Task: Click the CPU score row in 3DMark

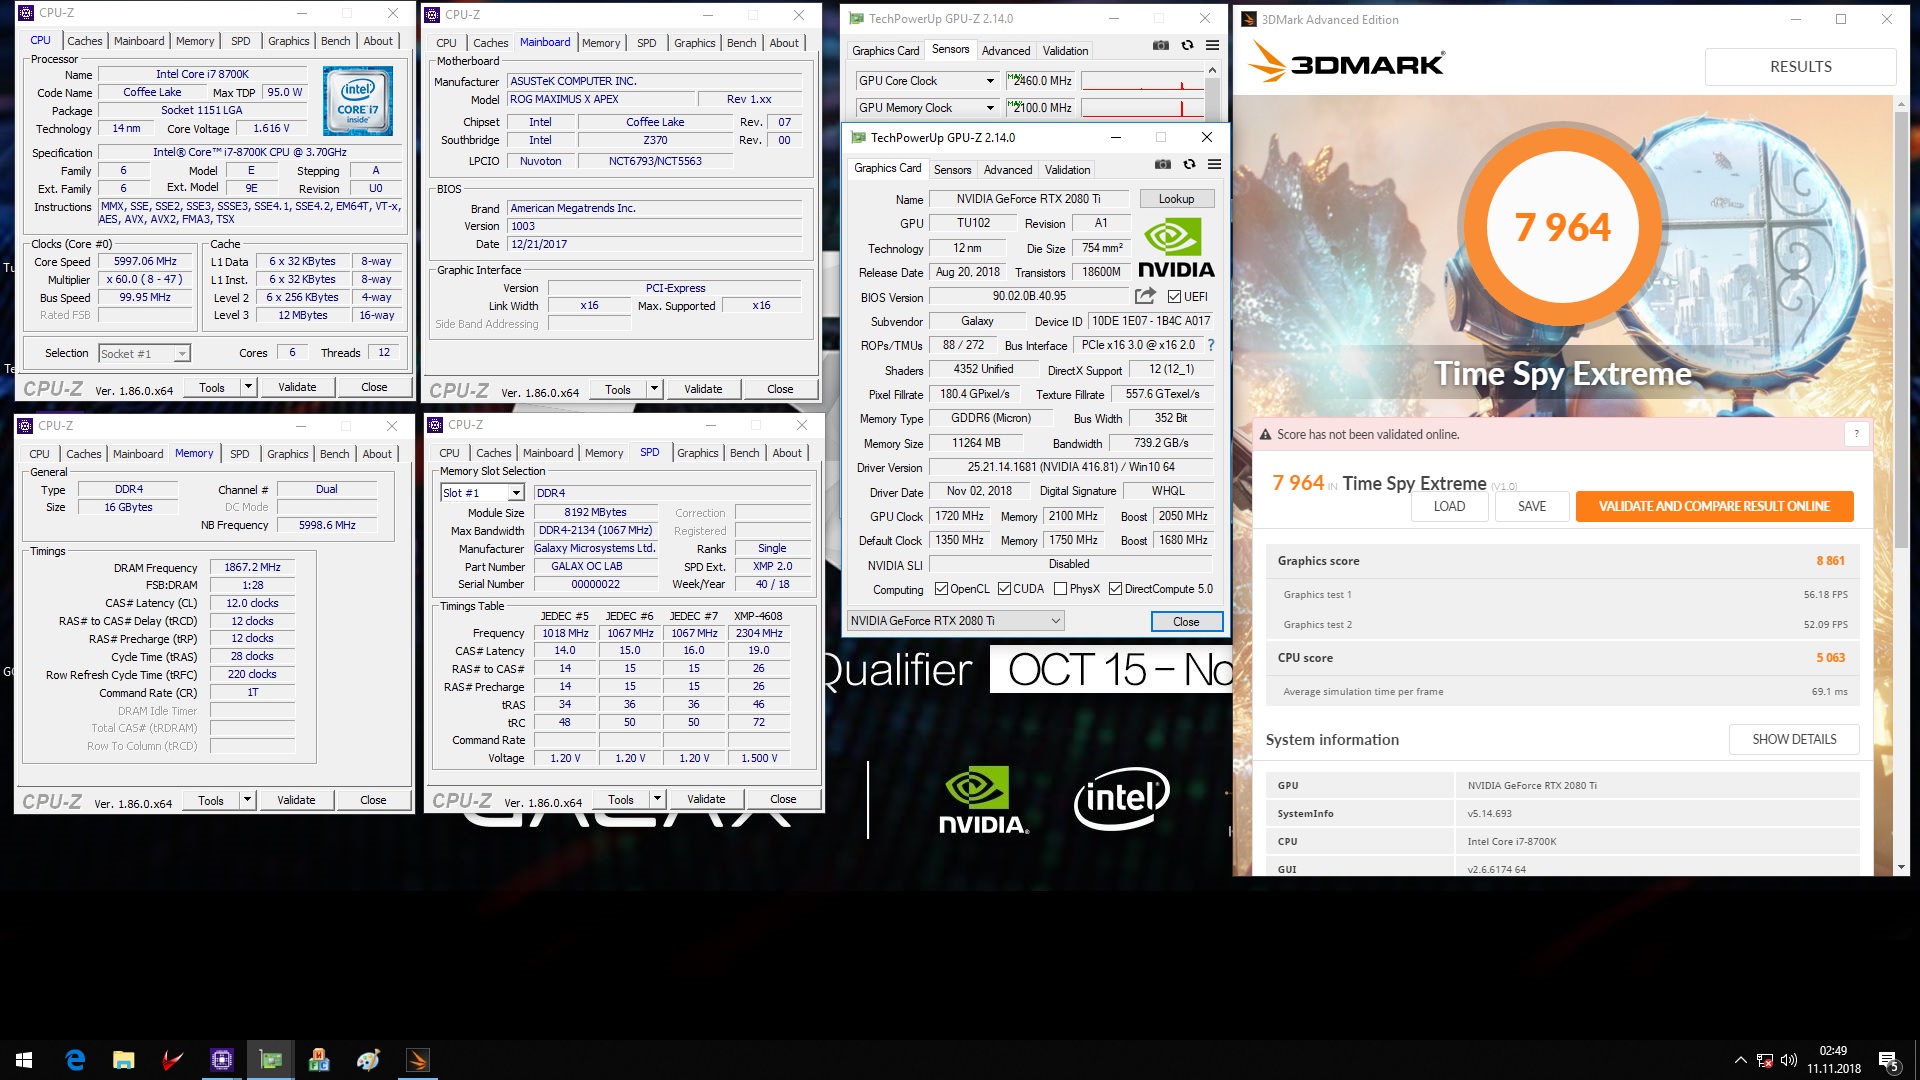Action: point(1561,658)
